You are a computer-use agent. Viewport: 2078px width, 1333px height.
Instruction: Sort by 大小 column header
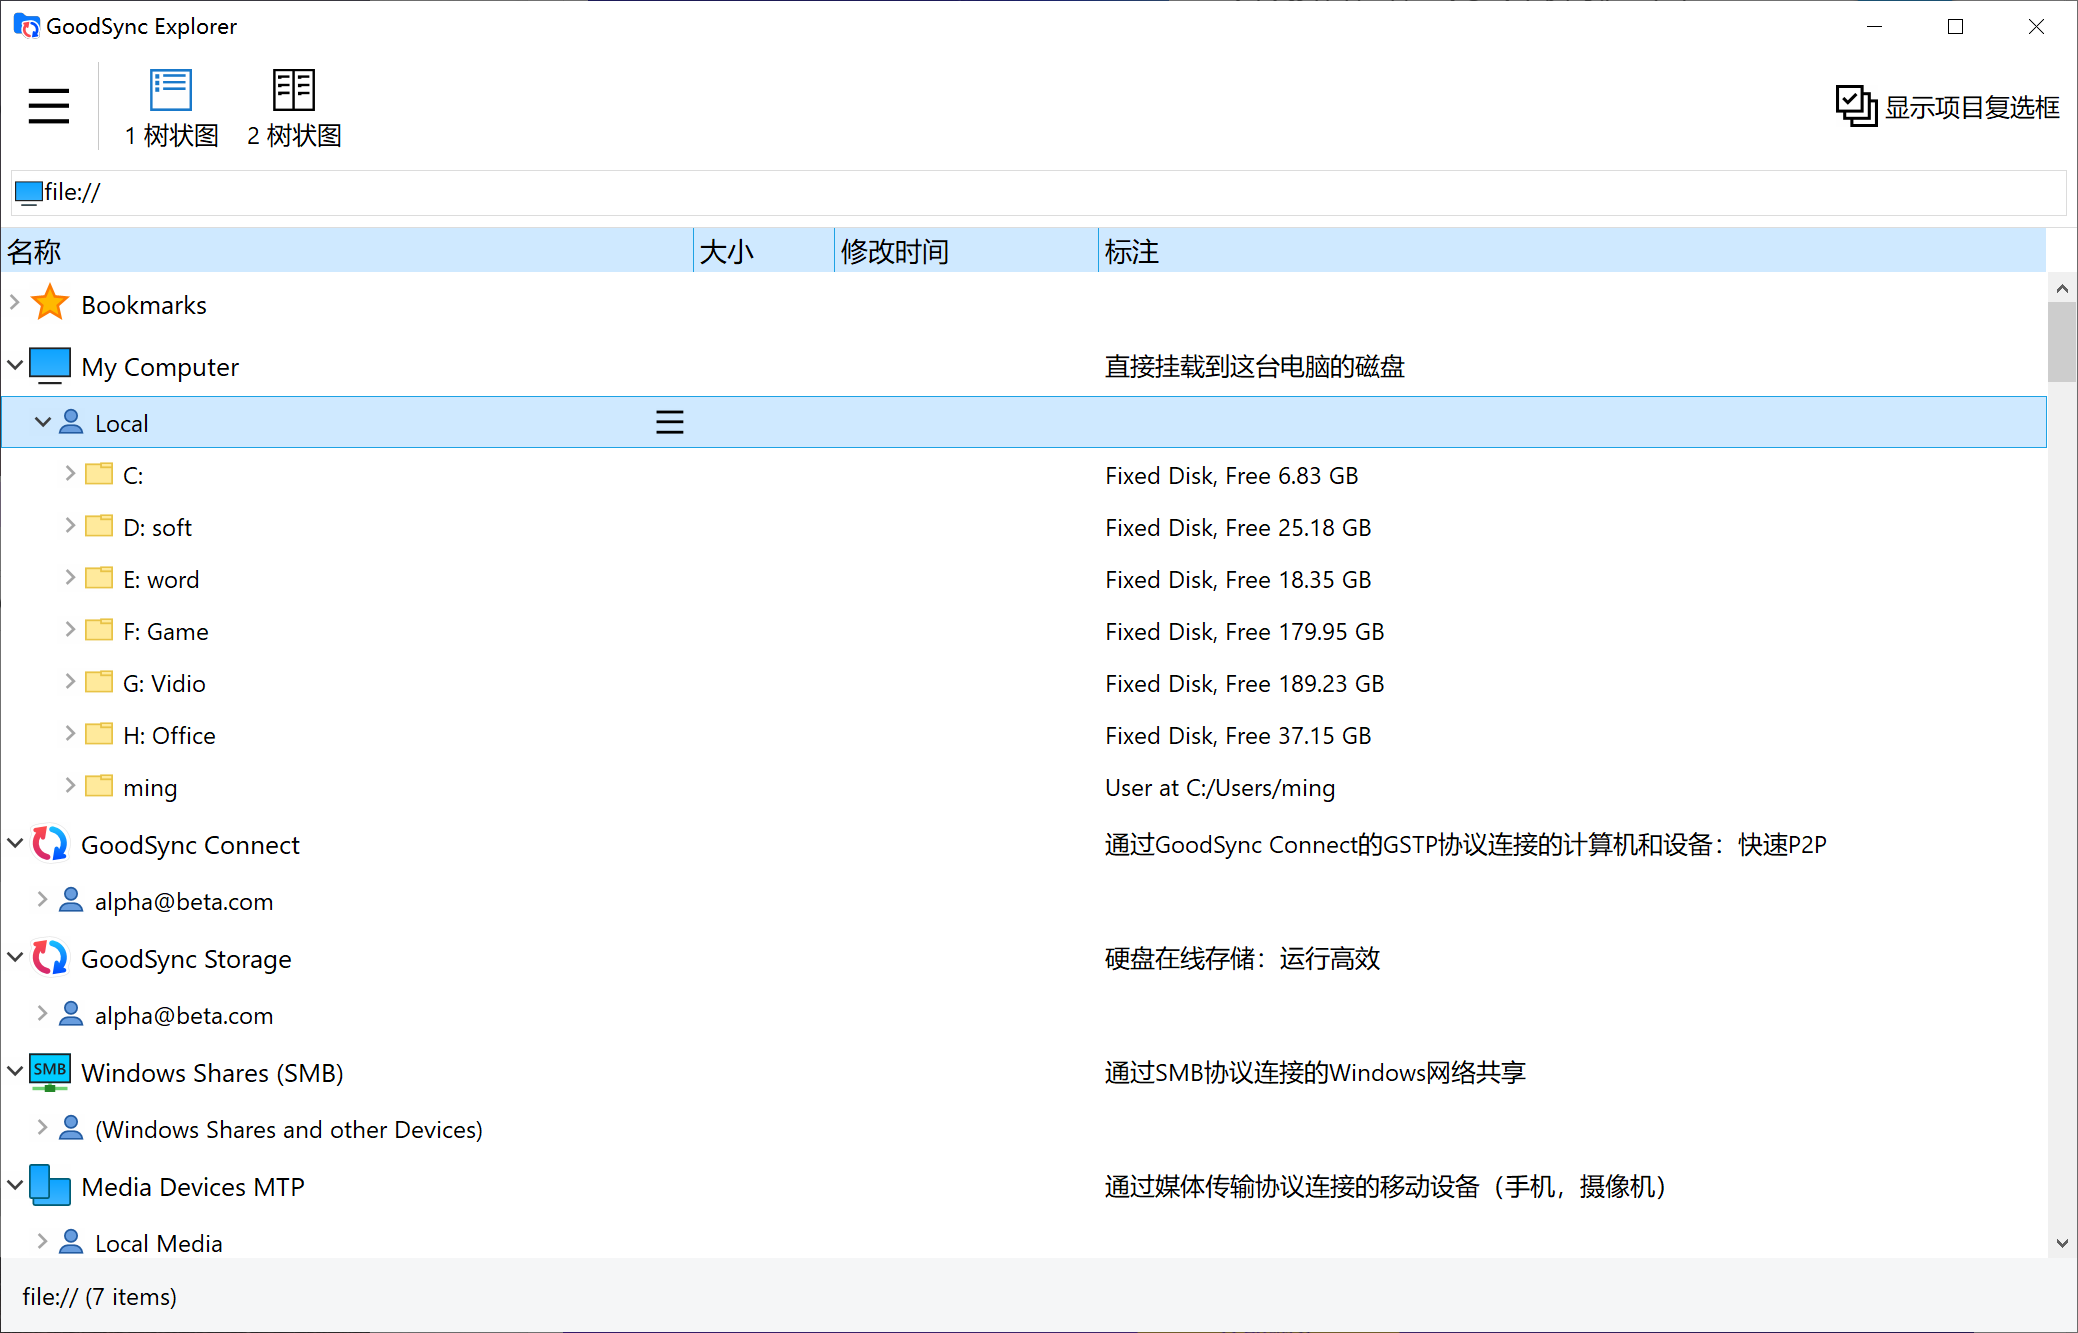coord(764,251)
